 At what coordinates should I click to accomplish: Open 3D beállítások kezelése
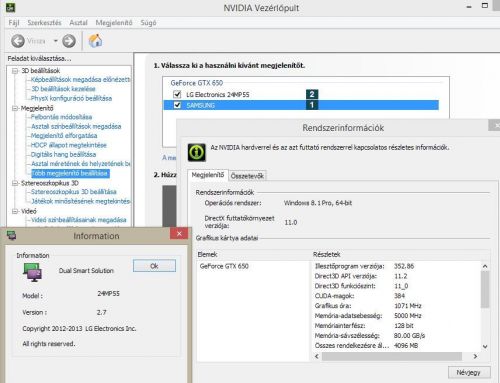coord(63,89)
